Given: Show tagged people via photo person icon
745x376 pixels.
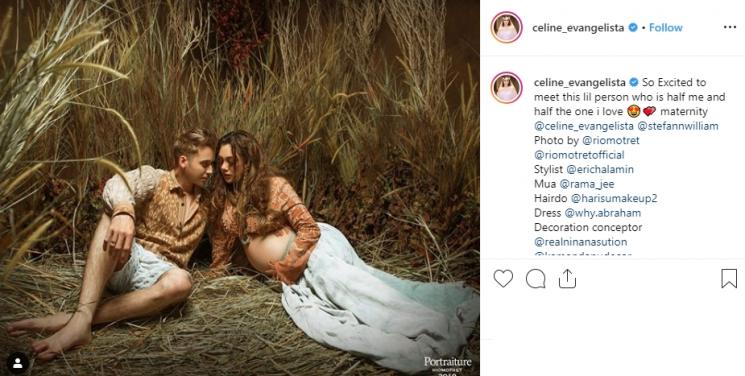Looking at the screenshot, I should click(18, 363).
